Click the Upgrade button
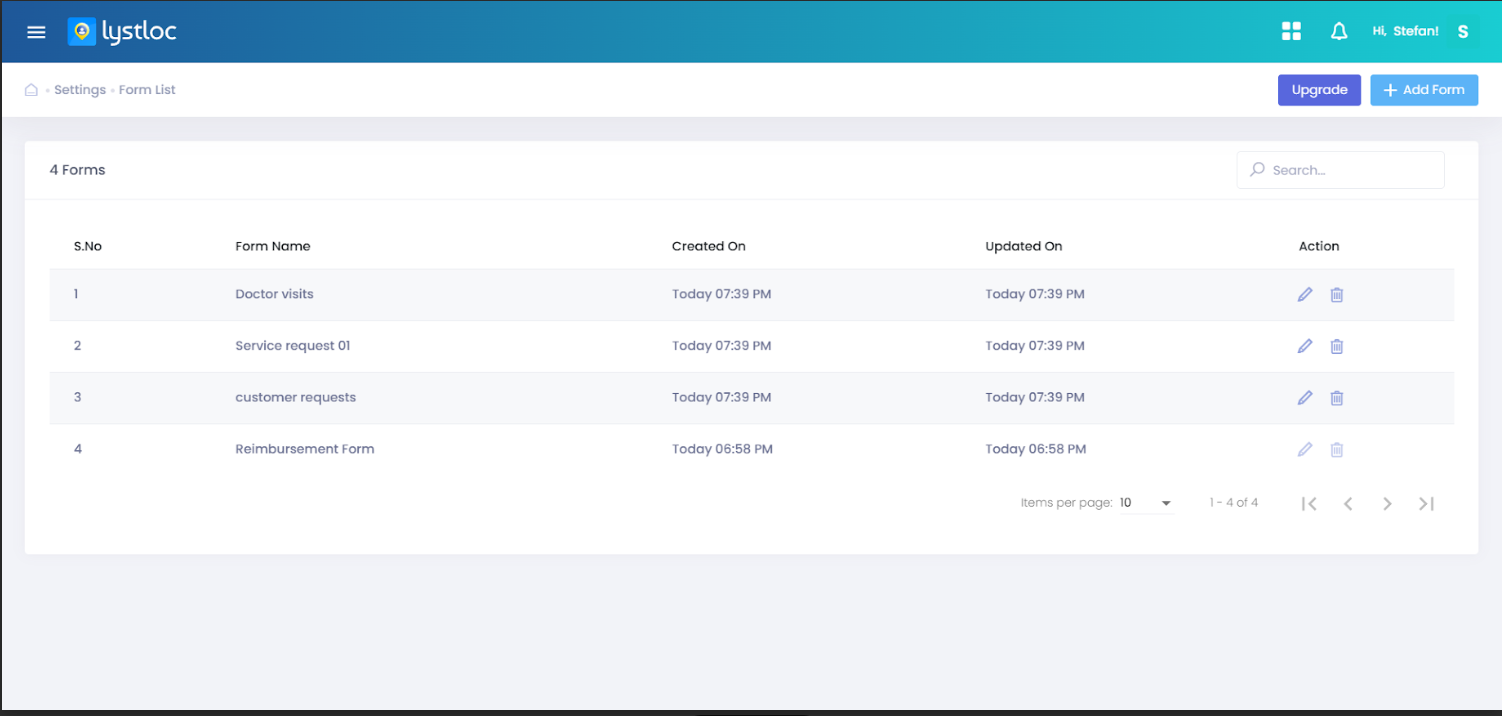The image size is (1502, 716). (1319, 90)
